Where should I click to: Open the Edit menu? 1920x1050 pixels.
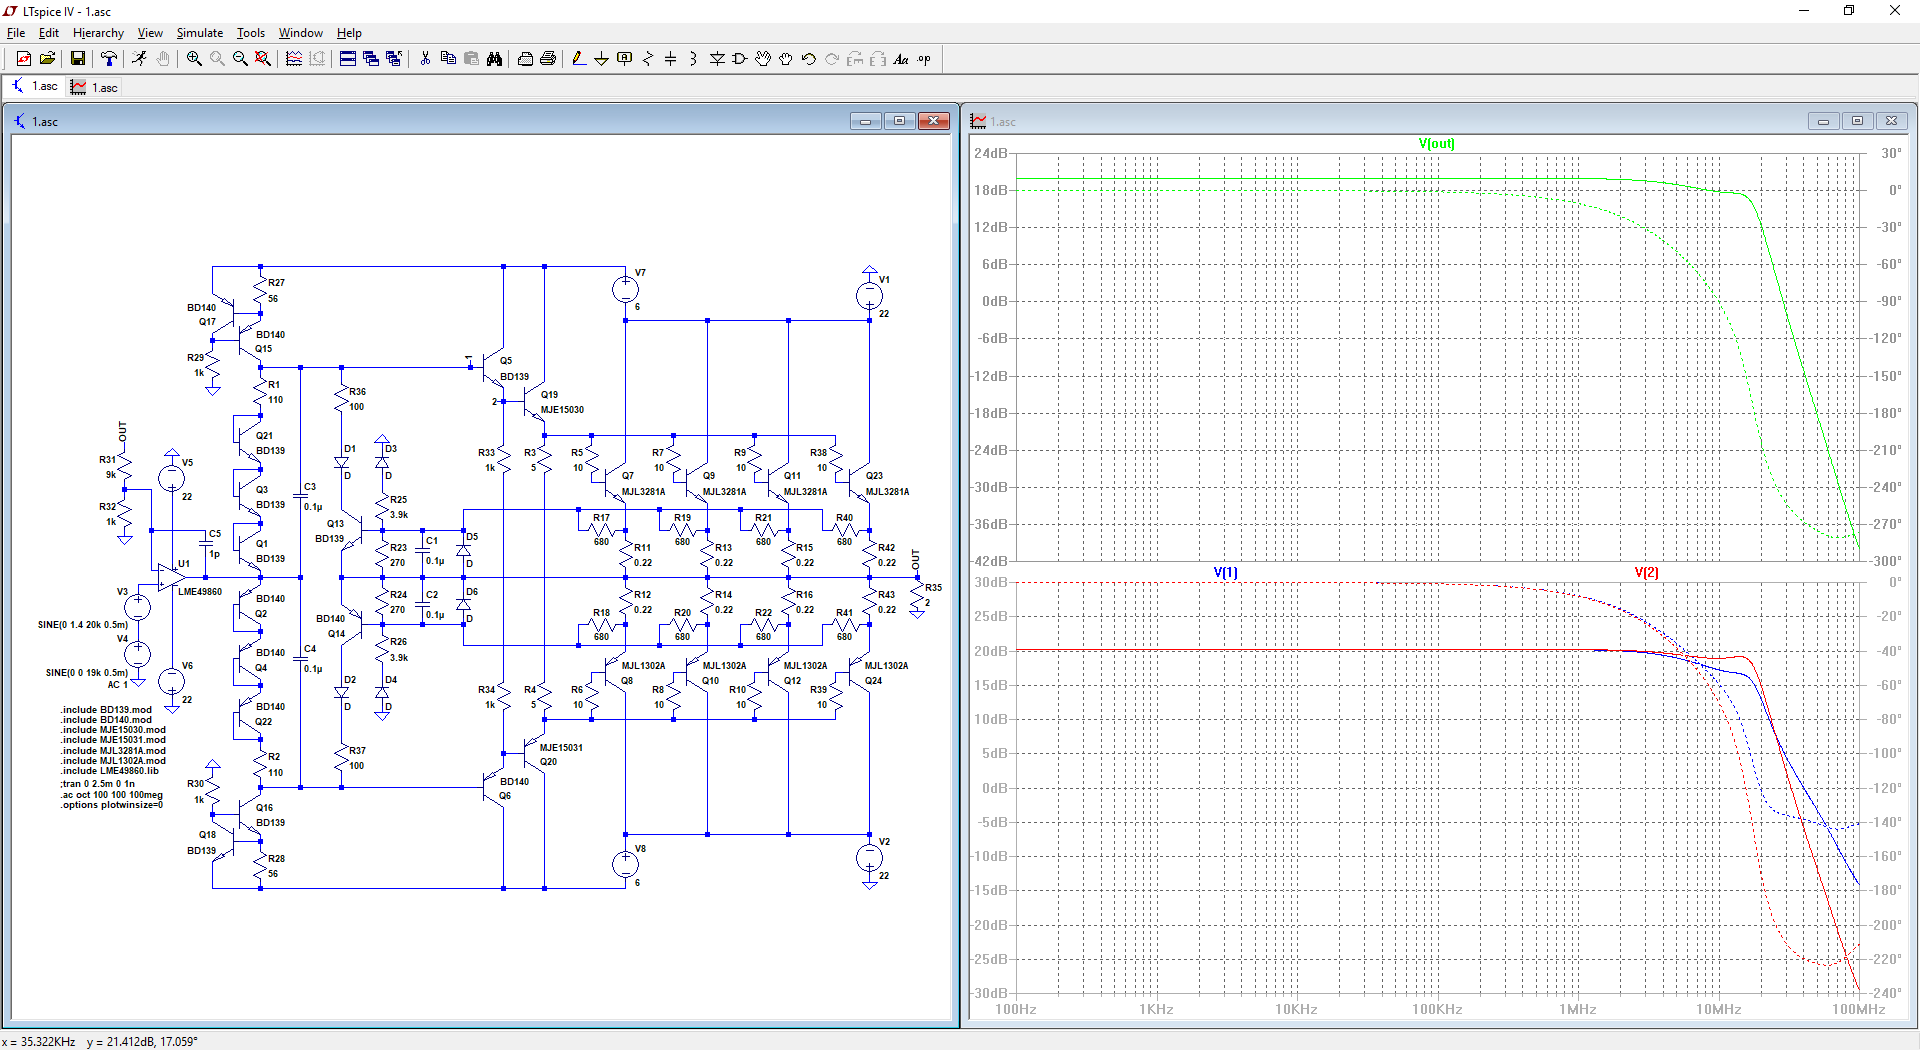(x=49, y=33)
